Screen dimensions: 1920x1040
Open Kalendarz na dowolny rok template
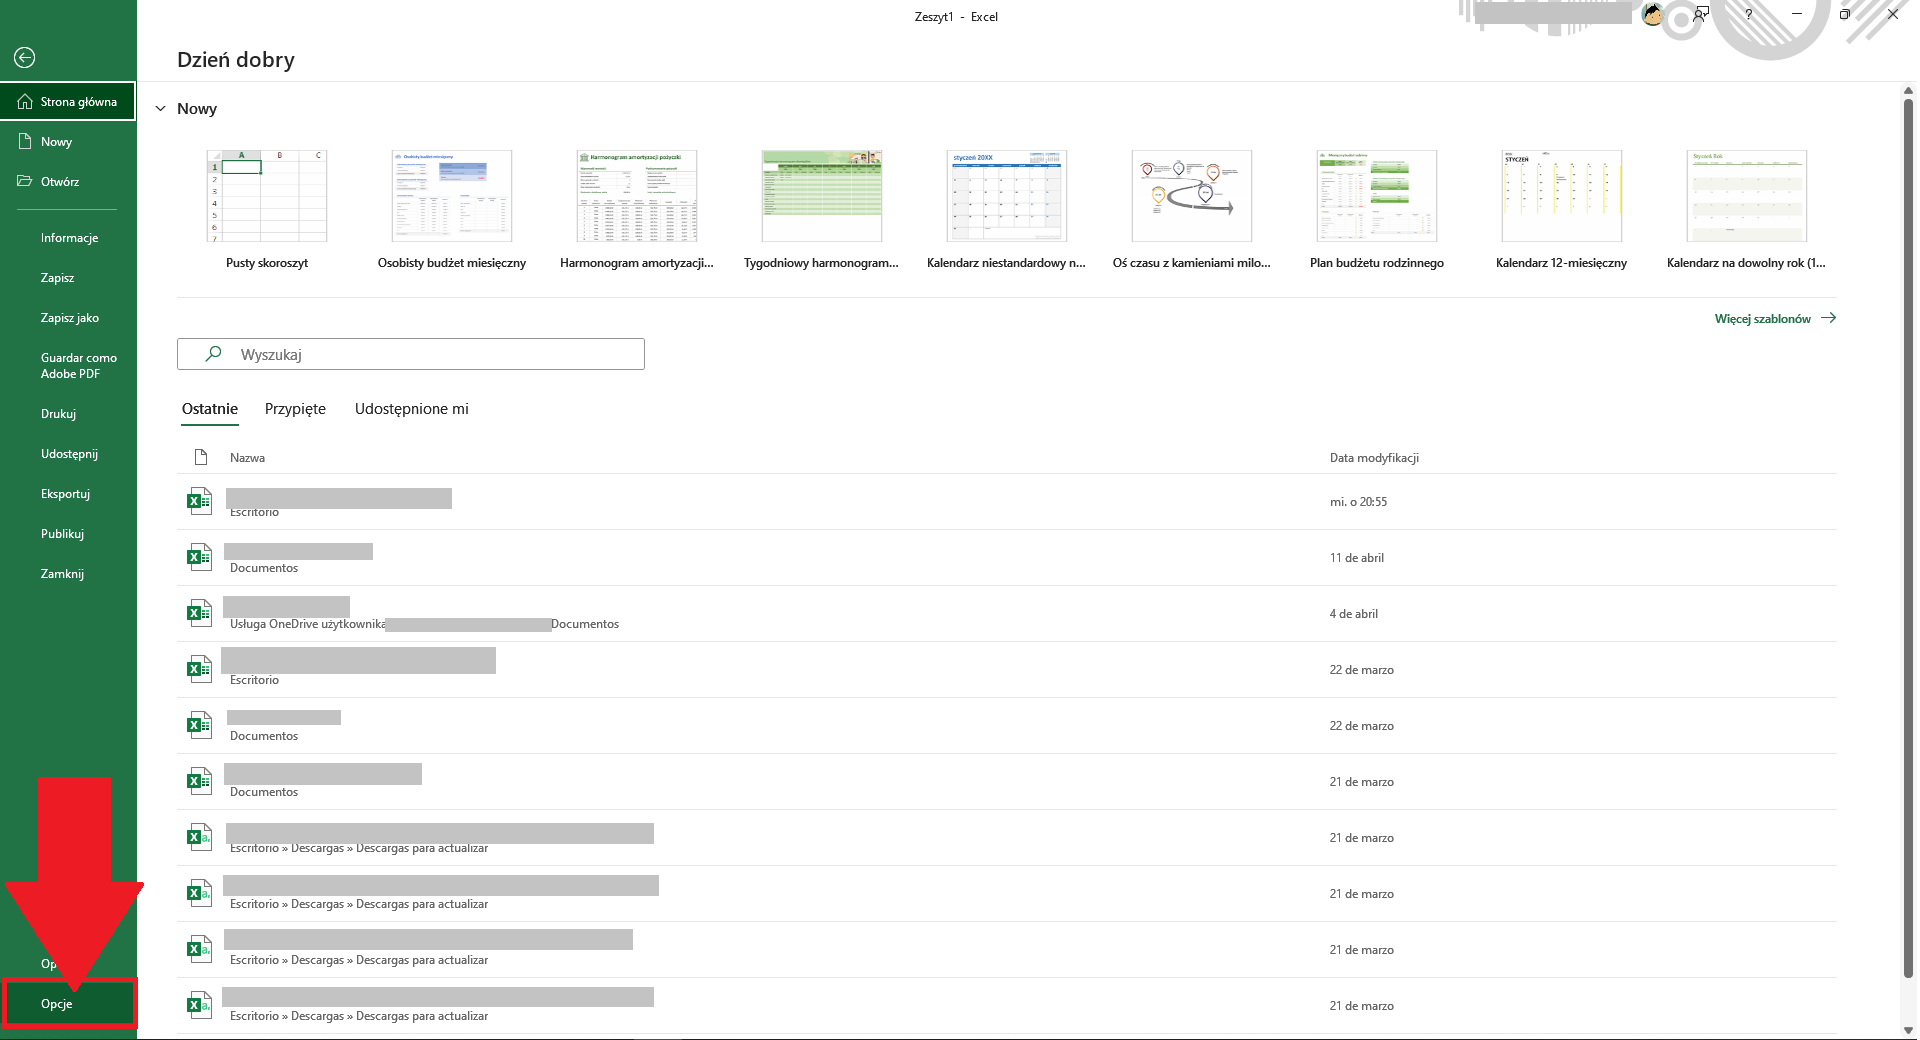(x=1747, y=210)
